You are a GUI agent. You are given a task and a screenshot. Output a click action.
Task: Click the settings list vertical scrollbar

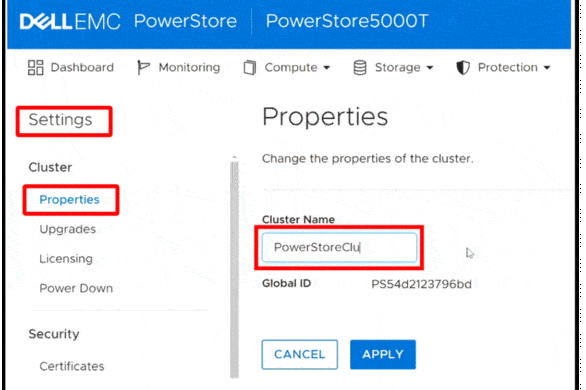pos(234,267)
